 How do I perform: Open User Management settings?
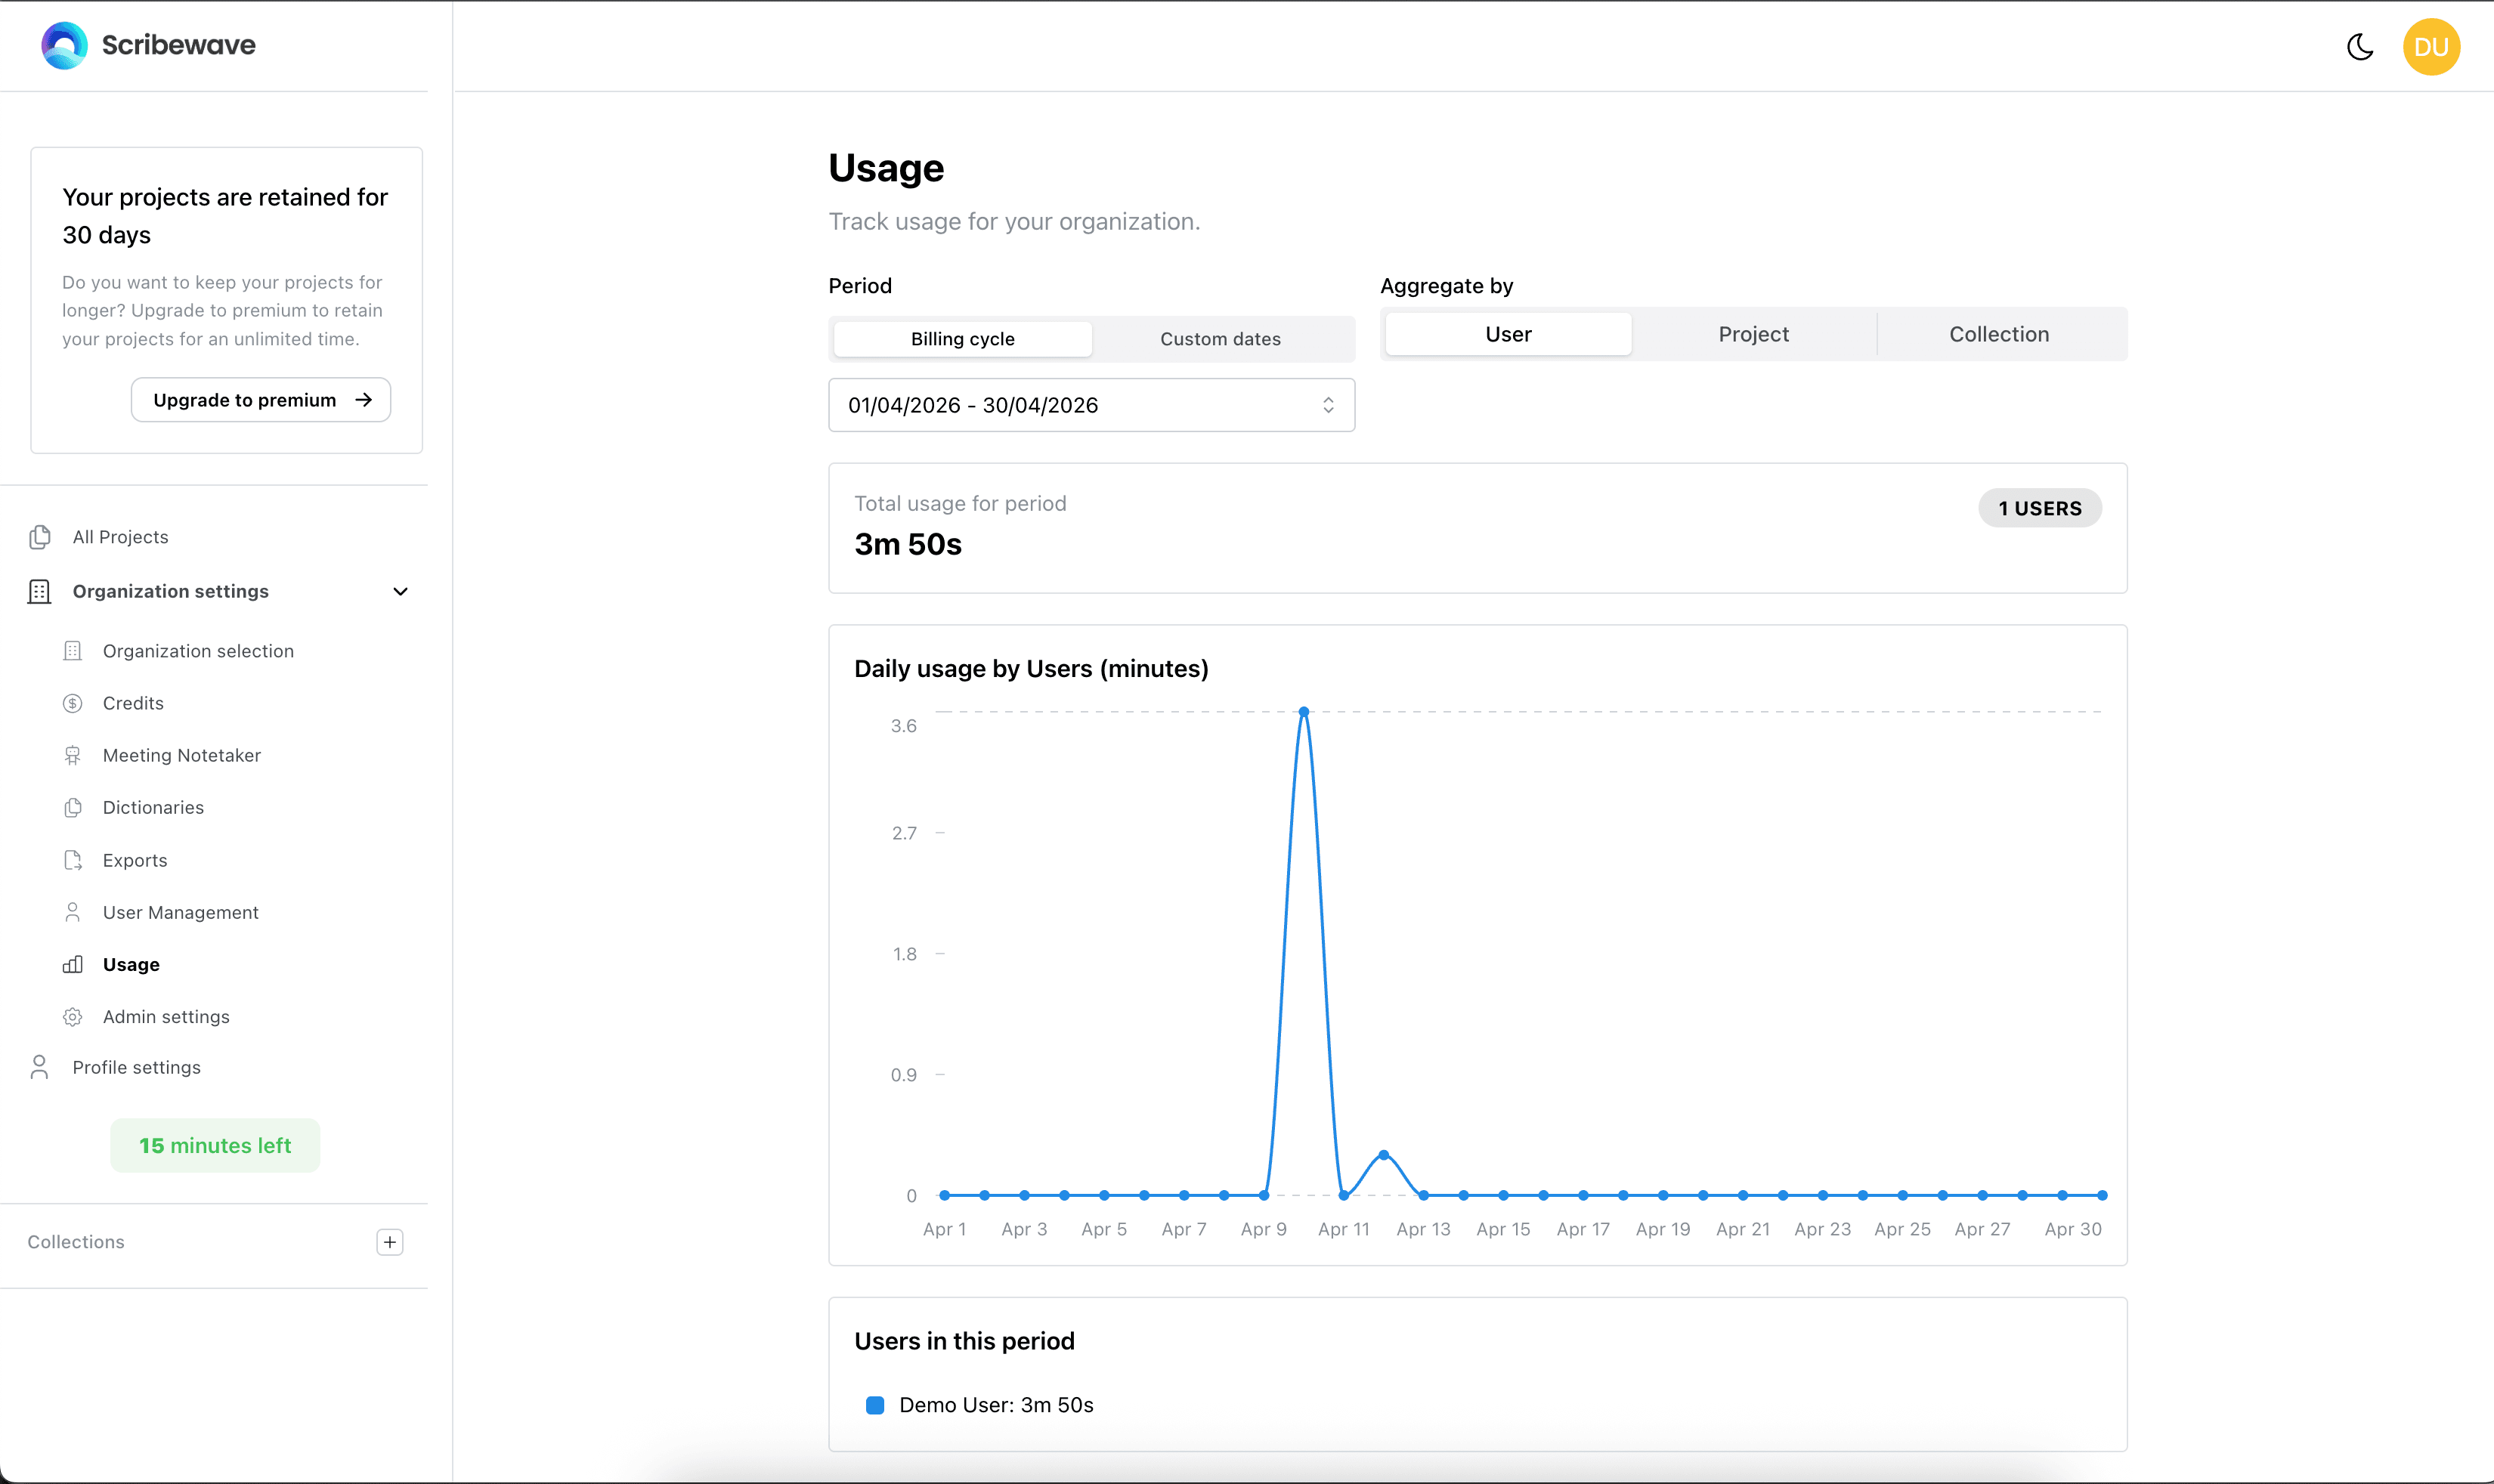[180, 912]
